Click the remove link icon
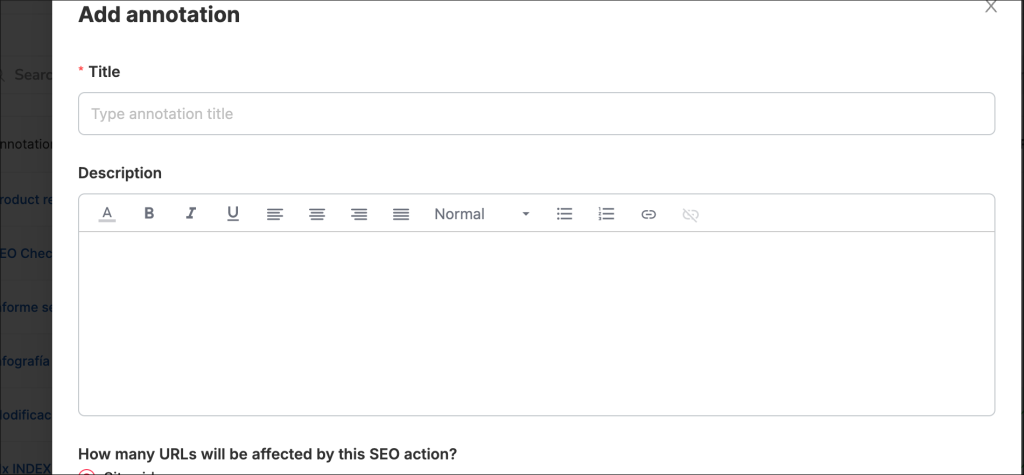Viewport: 1024px width, 475px height. 690,214
